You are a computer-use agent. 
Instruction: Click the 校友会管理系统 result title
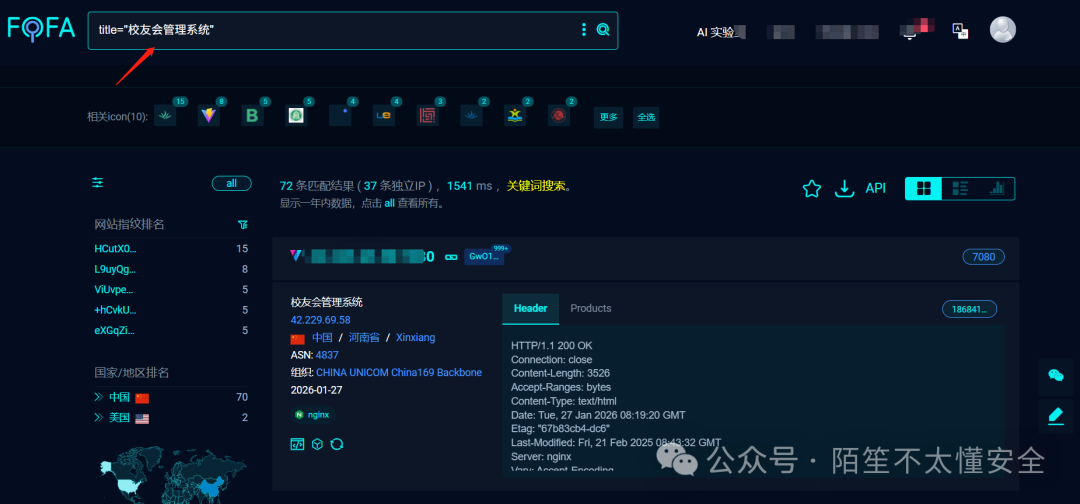coord(326,302)
